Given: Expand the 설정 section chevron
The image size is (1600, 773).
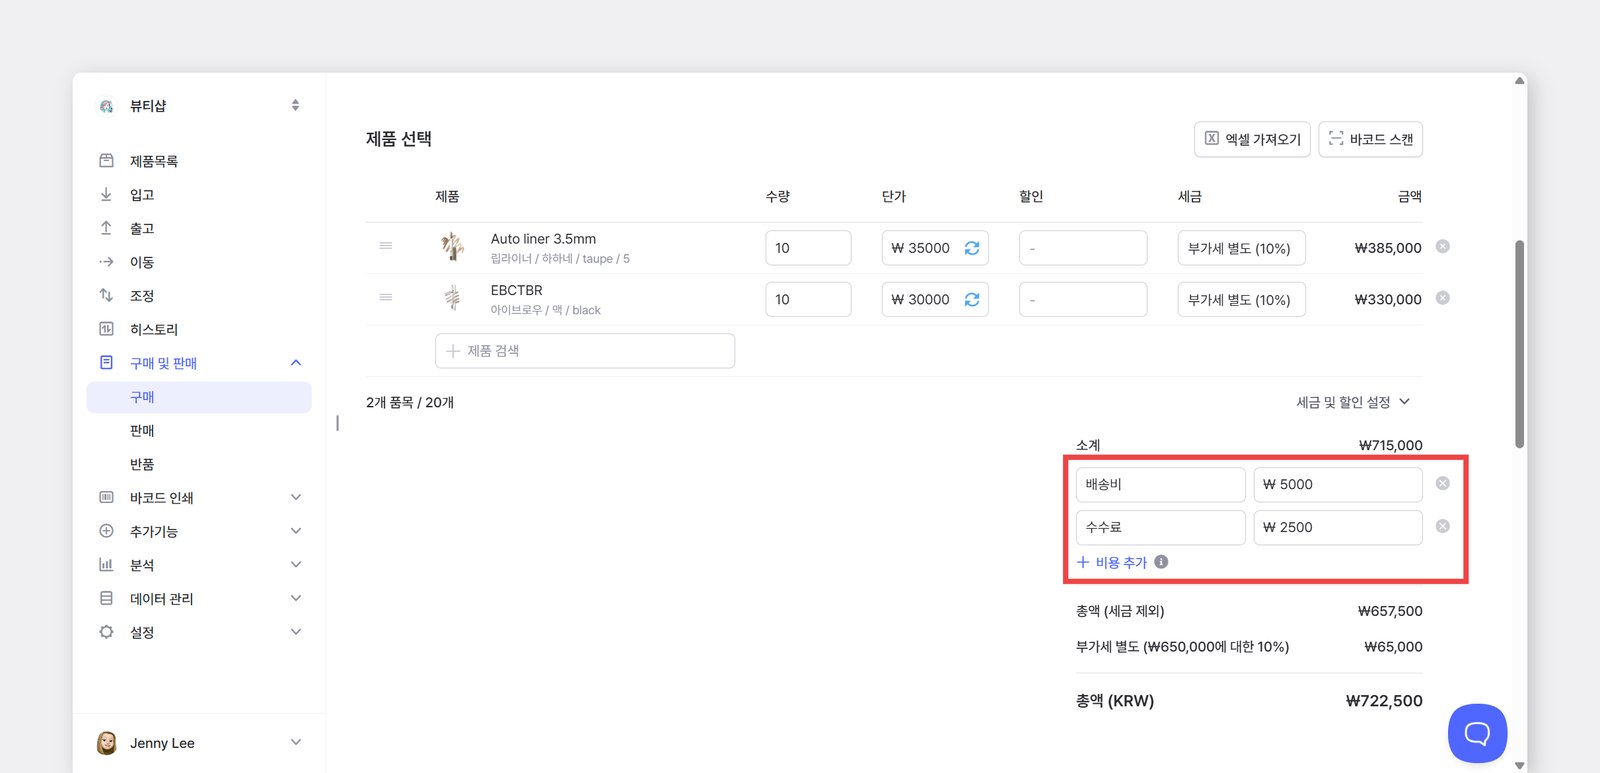Looking at the screenshot, I should pos(296,632).
